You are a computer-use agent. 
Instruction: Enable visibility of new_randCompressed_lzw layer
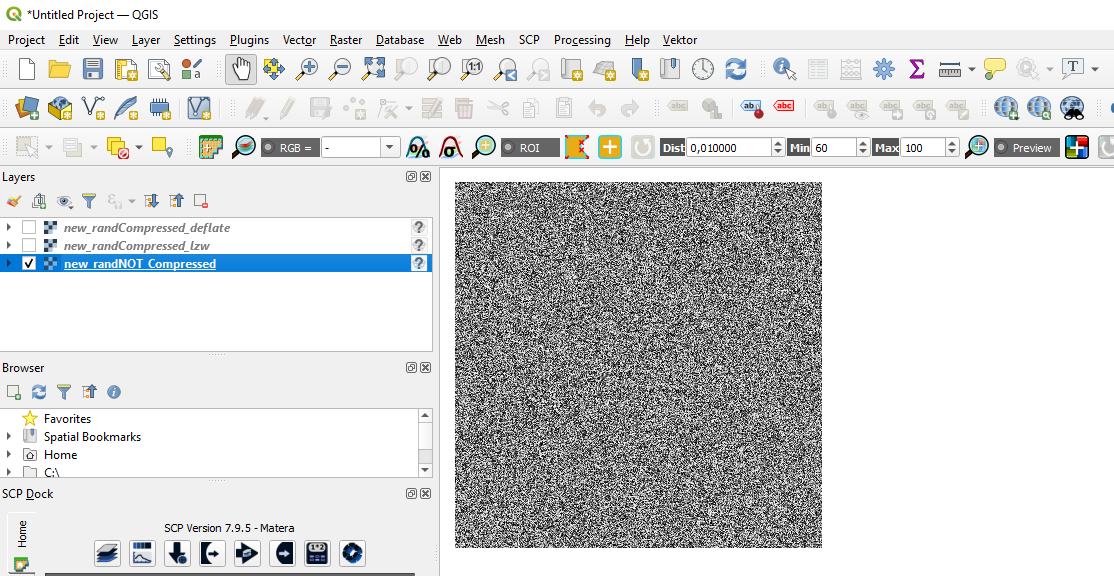(28, 245)
